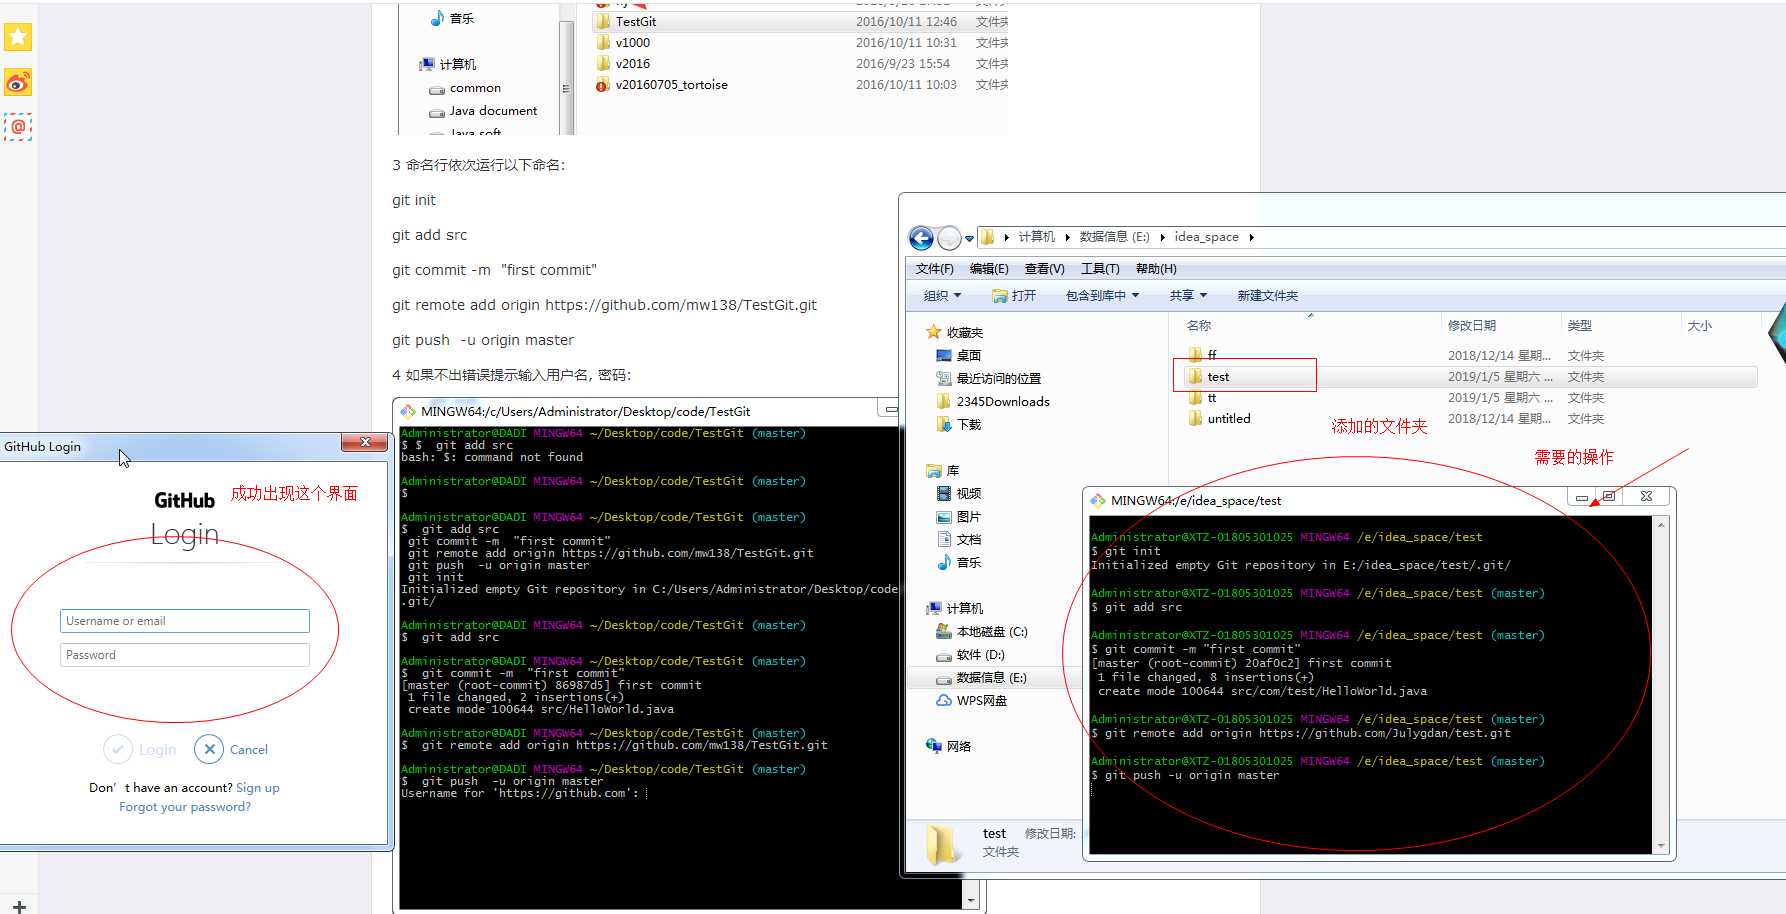
Task: Open the 帮助(H) menu
Action: [1156, 269]
